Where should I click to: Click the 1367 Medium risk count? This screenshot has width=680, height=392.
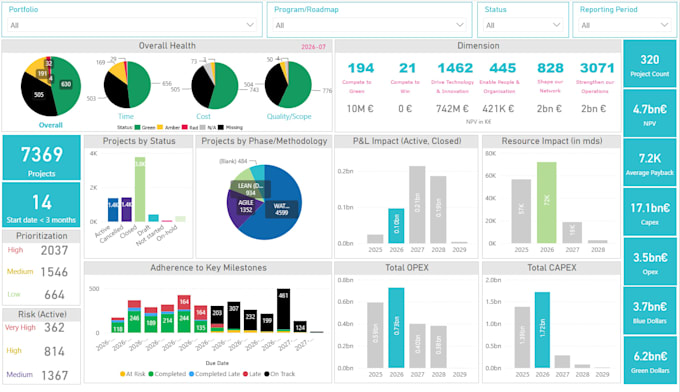pos(55,375)
